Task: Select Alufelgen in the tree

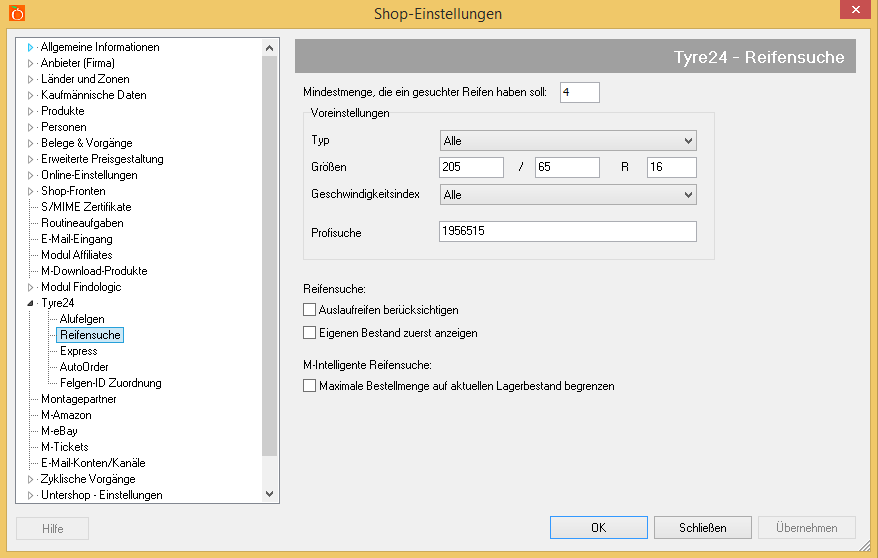Action: pos(81,319)
